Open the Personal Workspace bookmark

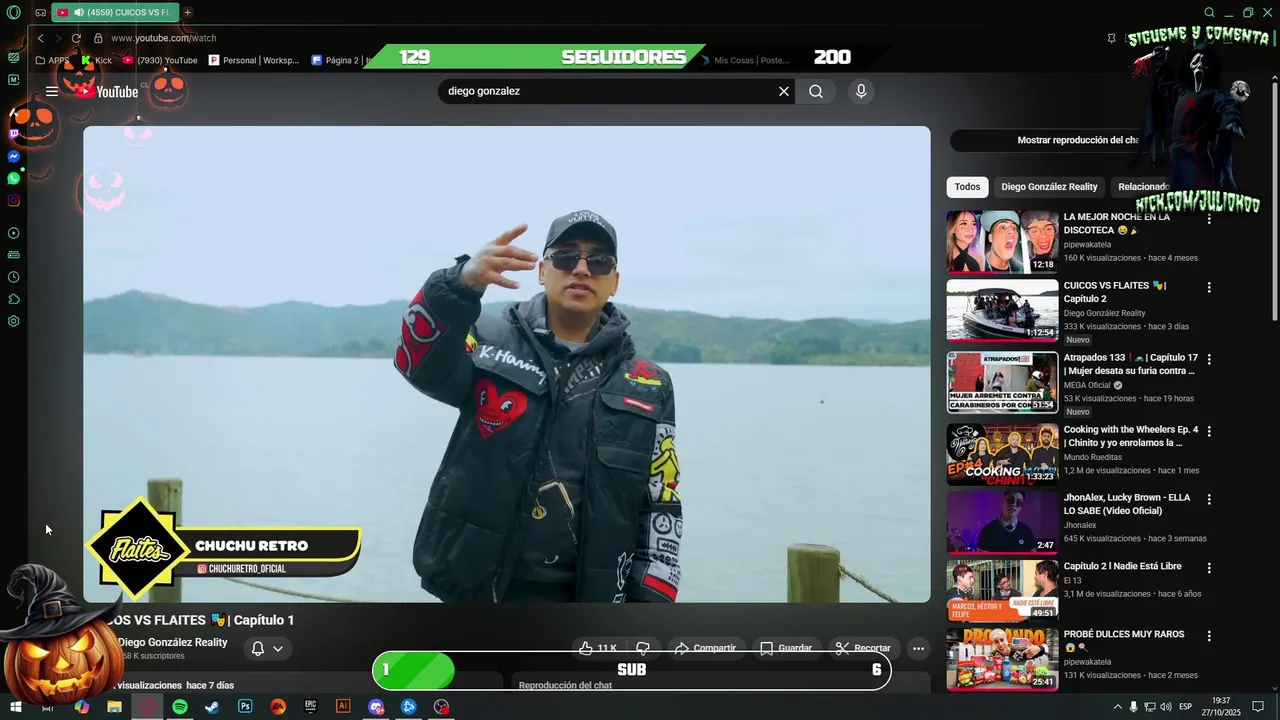pos(254,60)
